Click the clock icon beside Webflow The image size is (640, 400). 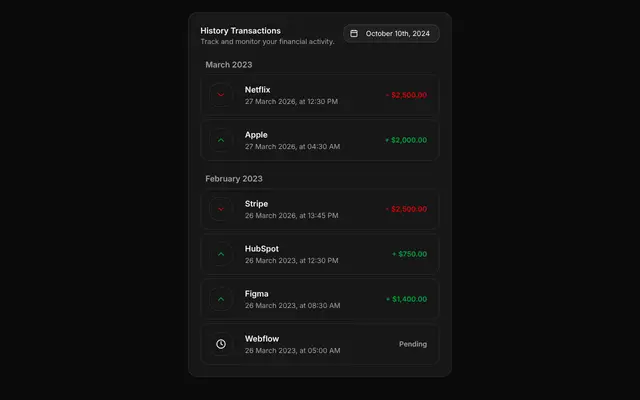point(221,344)
